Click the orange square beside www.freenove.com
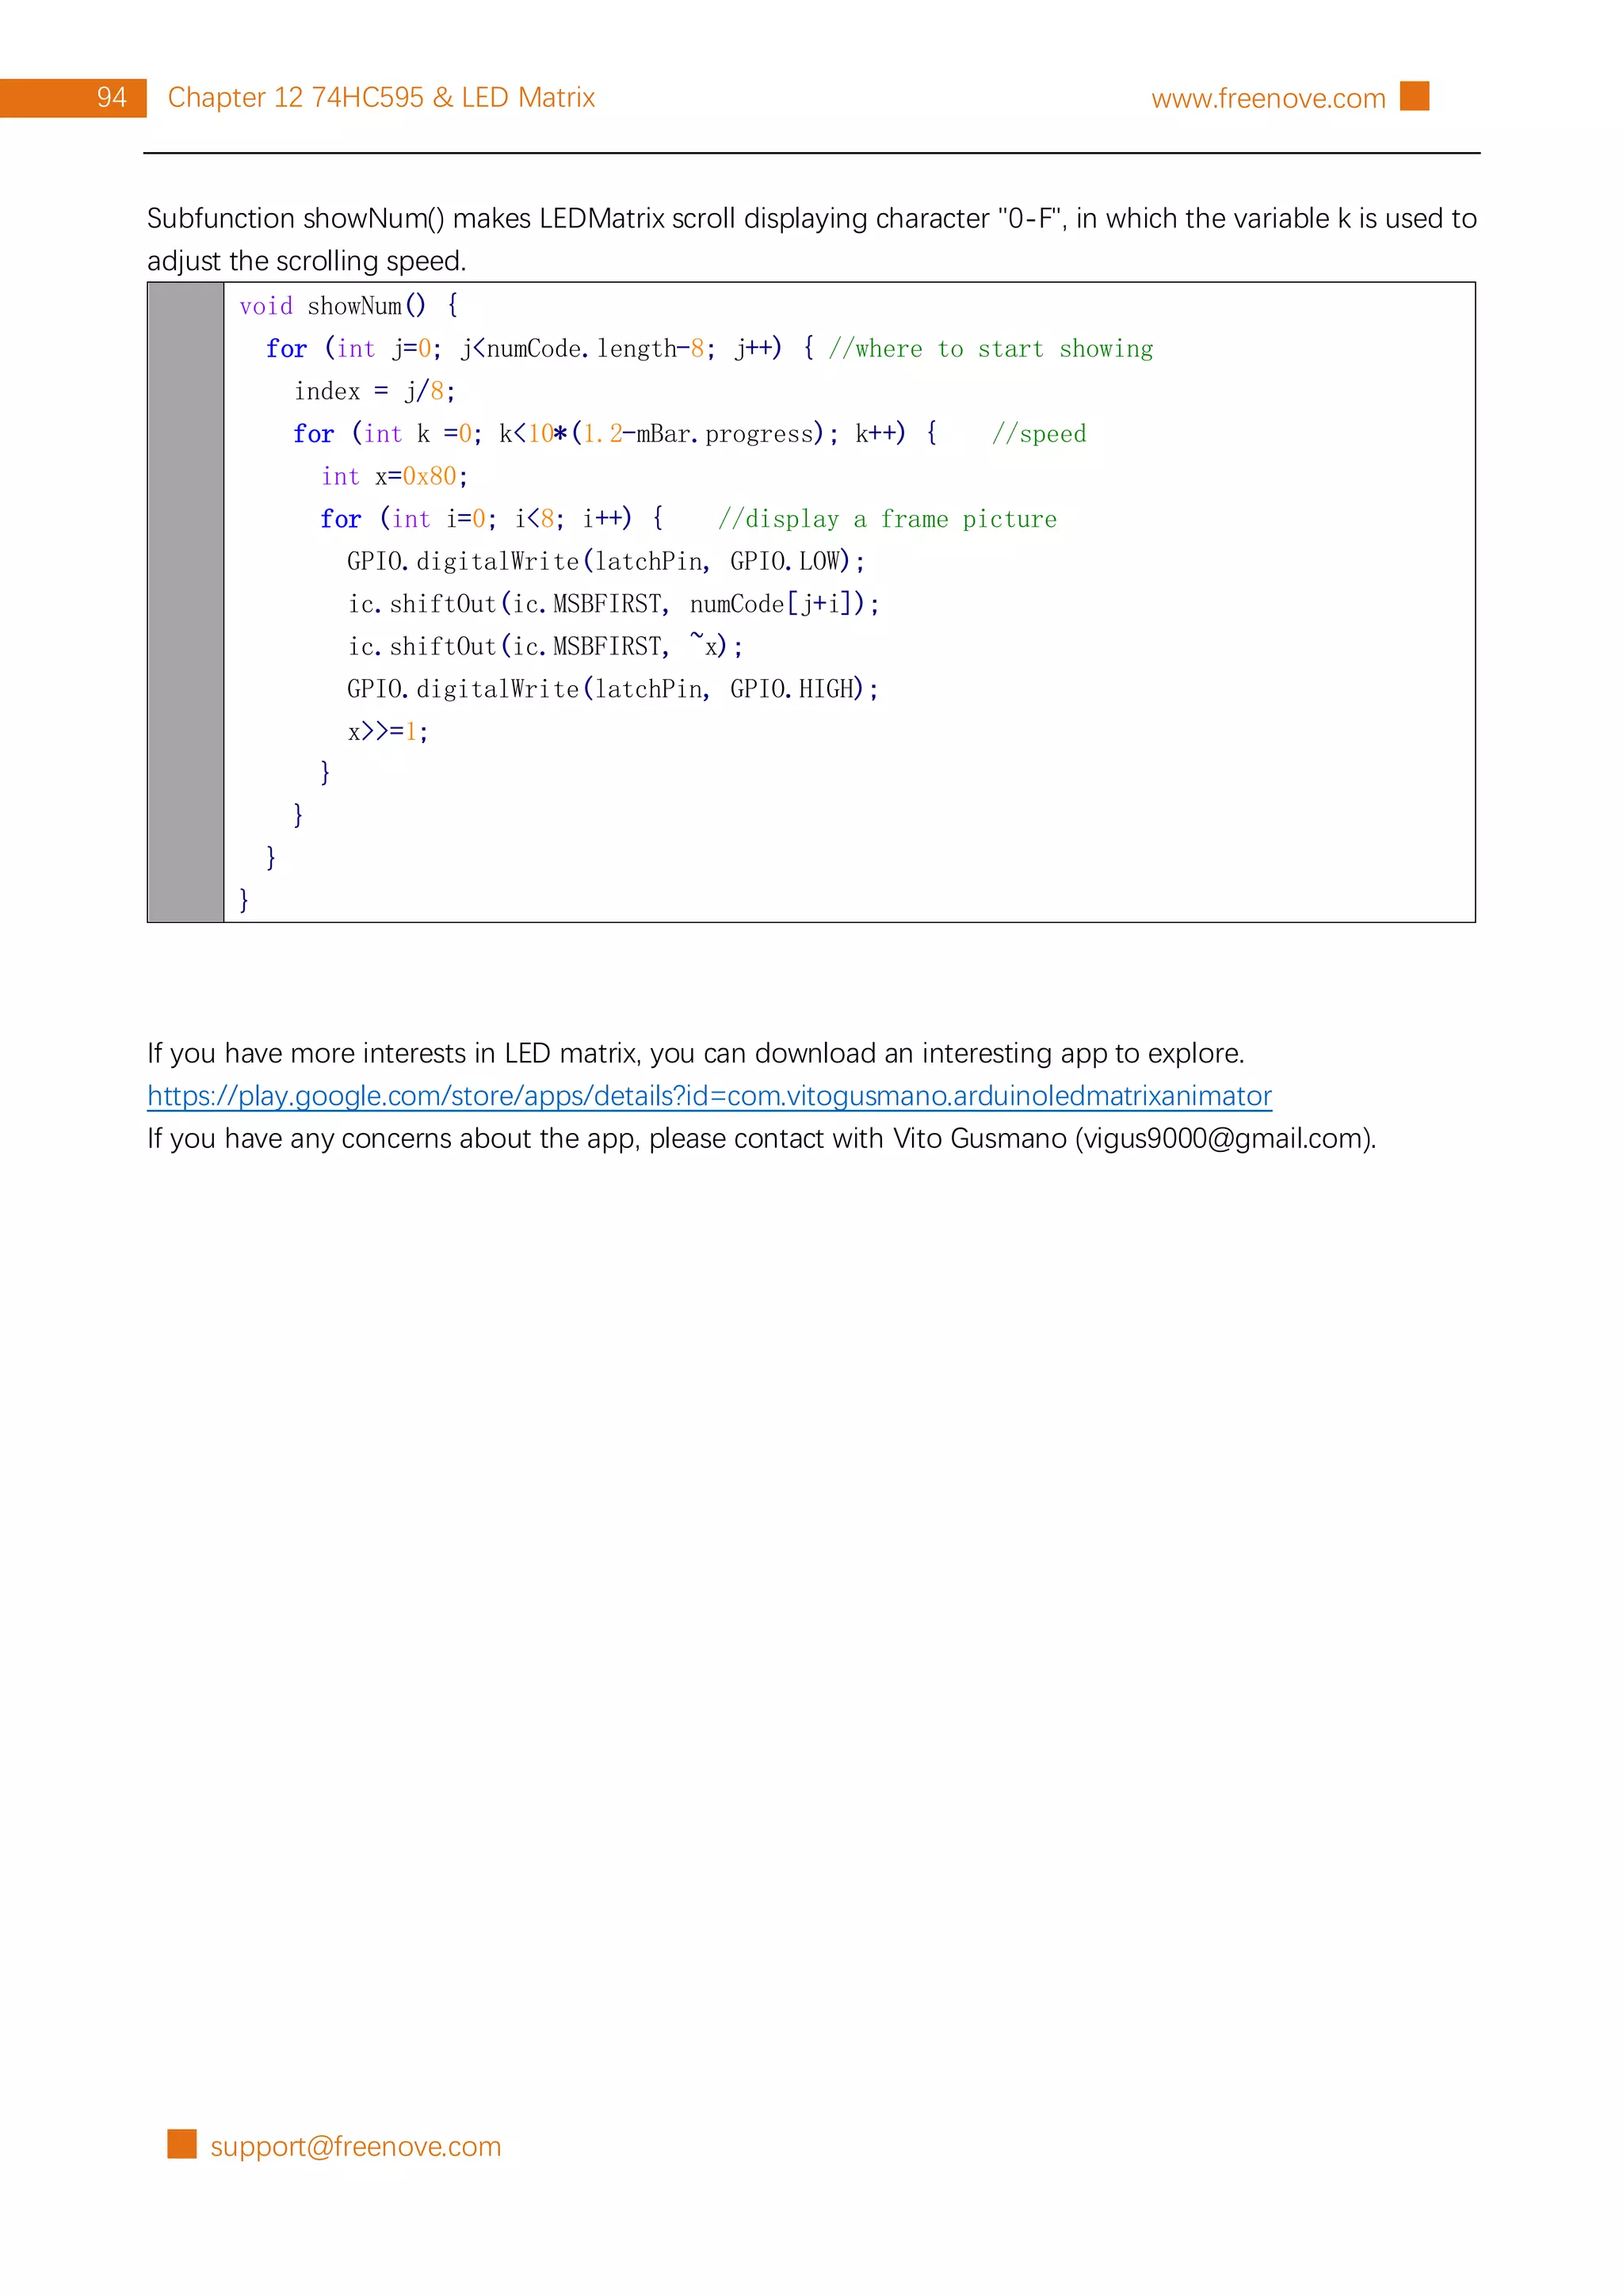 click(1414, 96)
